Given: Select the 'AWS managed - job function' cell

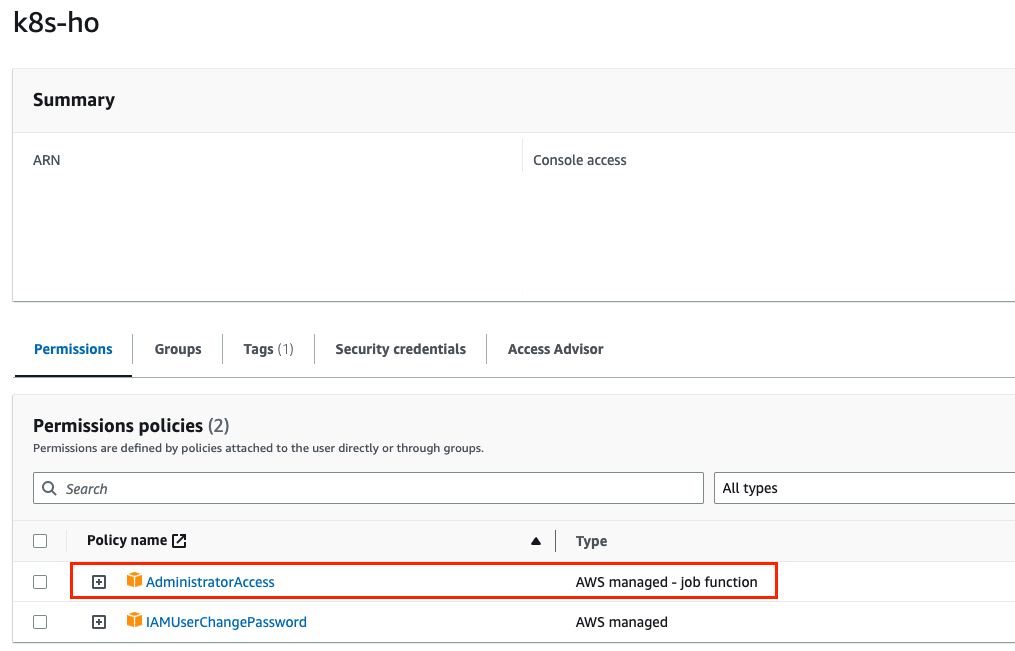Looking at the screenshot, I should pos(666,582).
